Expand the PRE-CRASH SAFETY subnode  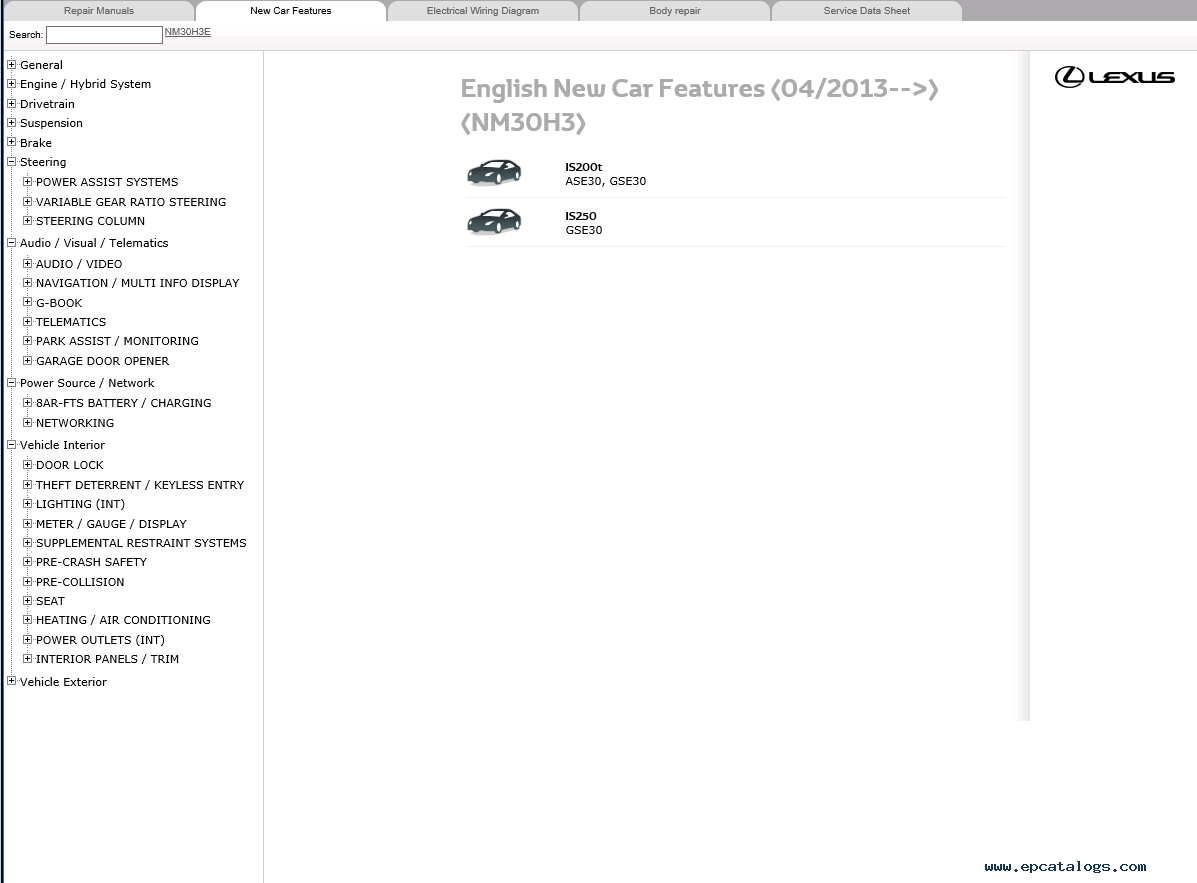(x=27, y=562)
